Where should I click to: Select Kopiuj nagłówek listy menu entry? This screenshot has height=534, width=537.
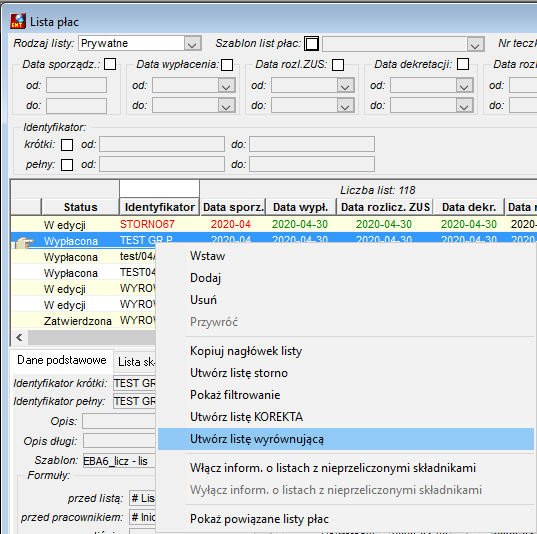click(346, 351)
